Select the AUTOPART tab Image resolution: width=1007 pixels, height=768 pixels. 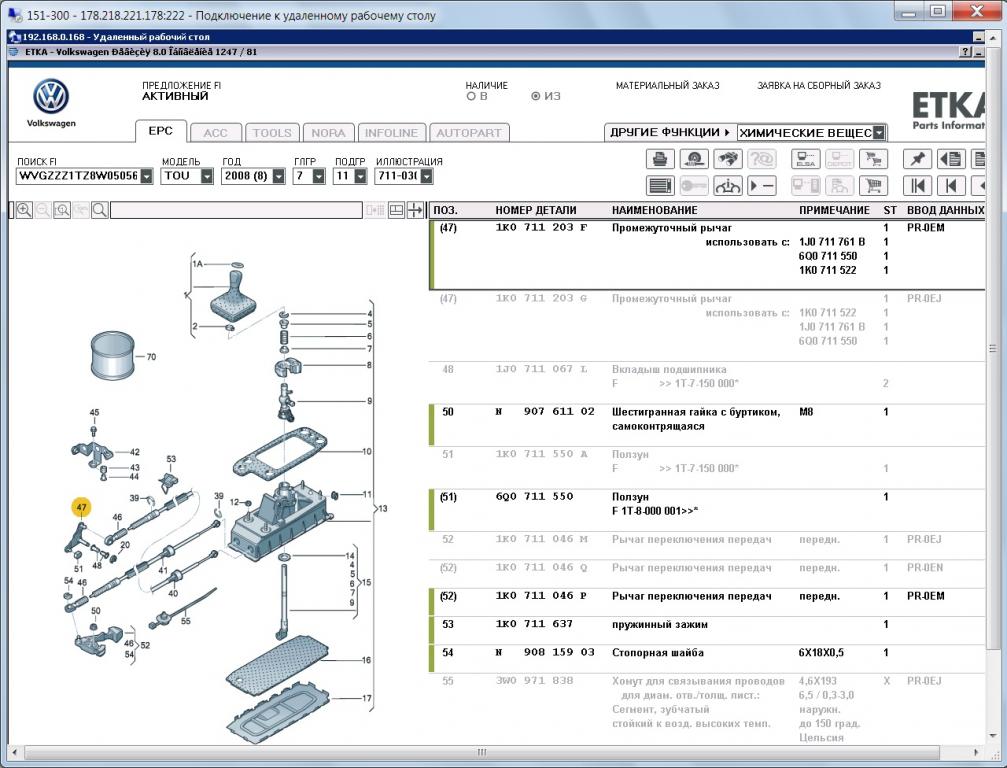point(469,133)
